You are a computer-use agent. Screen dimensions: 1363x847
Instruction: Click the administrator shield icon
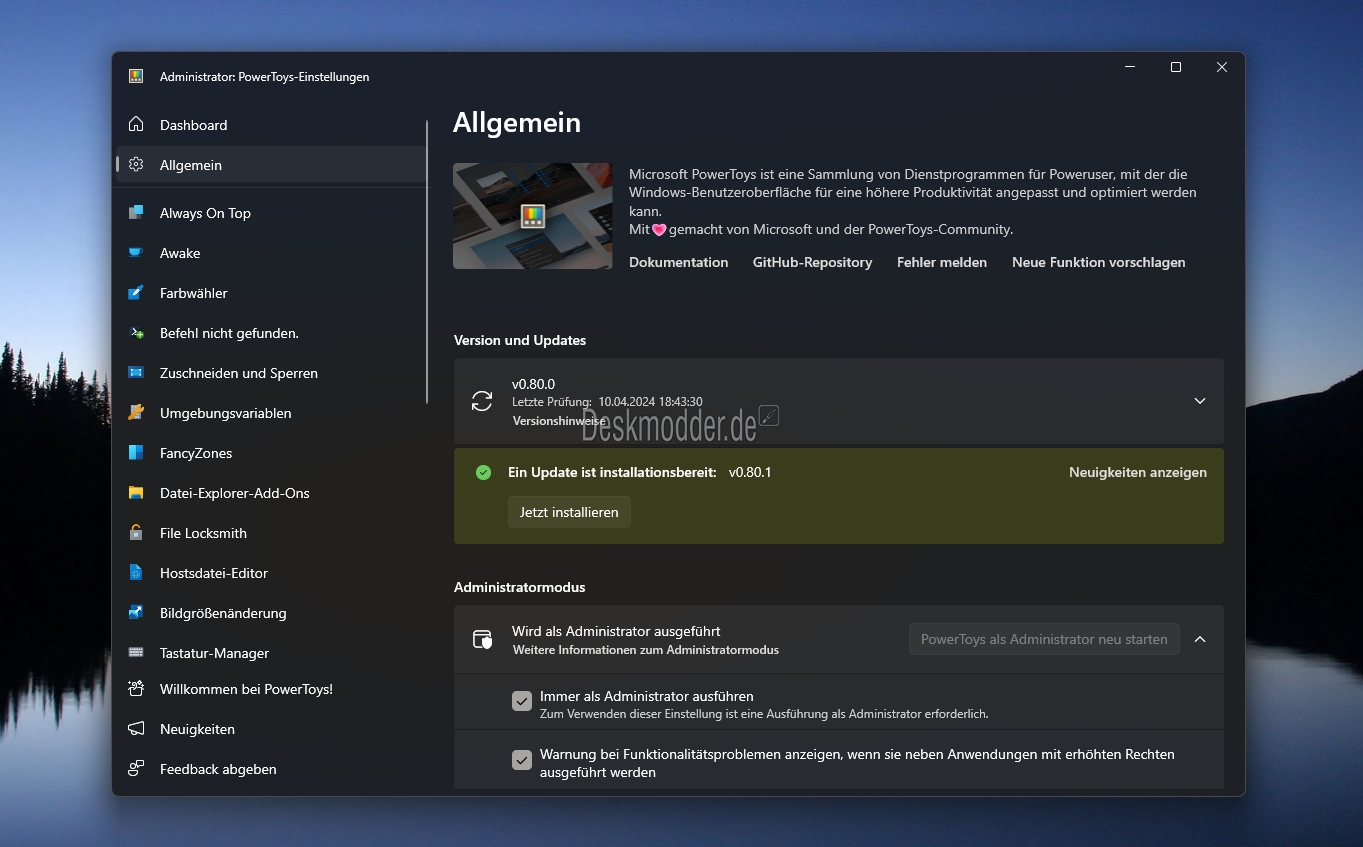point(482,639)
